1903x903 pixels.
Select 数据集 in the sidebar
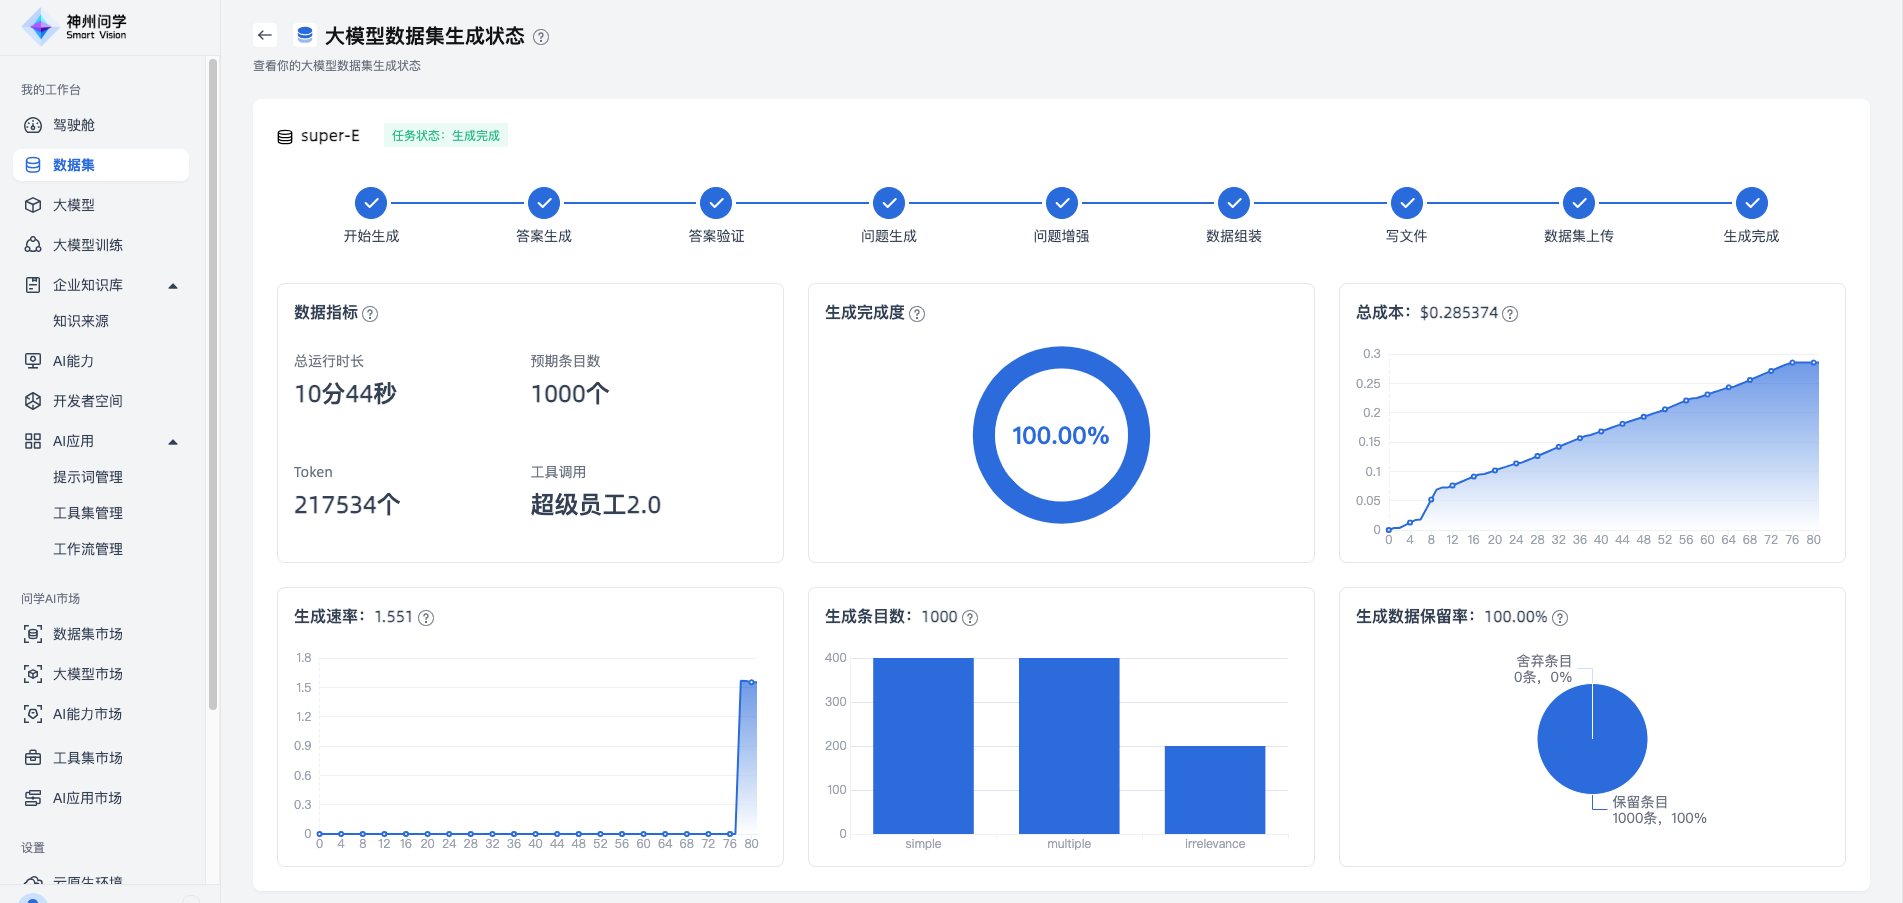pyautogui.click(x=101, y=165)
